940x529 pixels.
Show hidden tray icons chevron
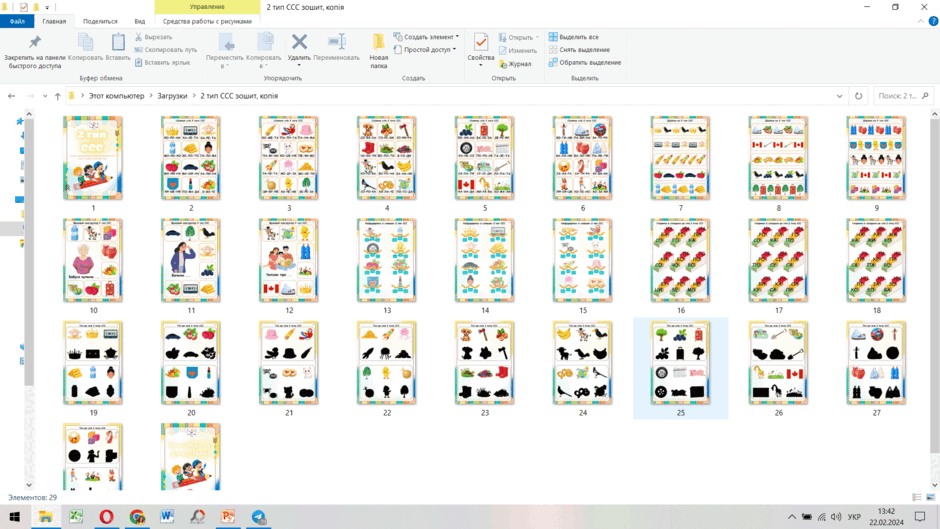pos(792,517)
